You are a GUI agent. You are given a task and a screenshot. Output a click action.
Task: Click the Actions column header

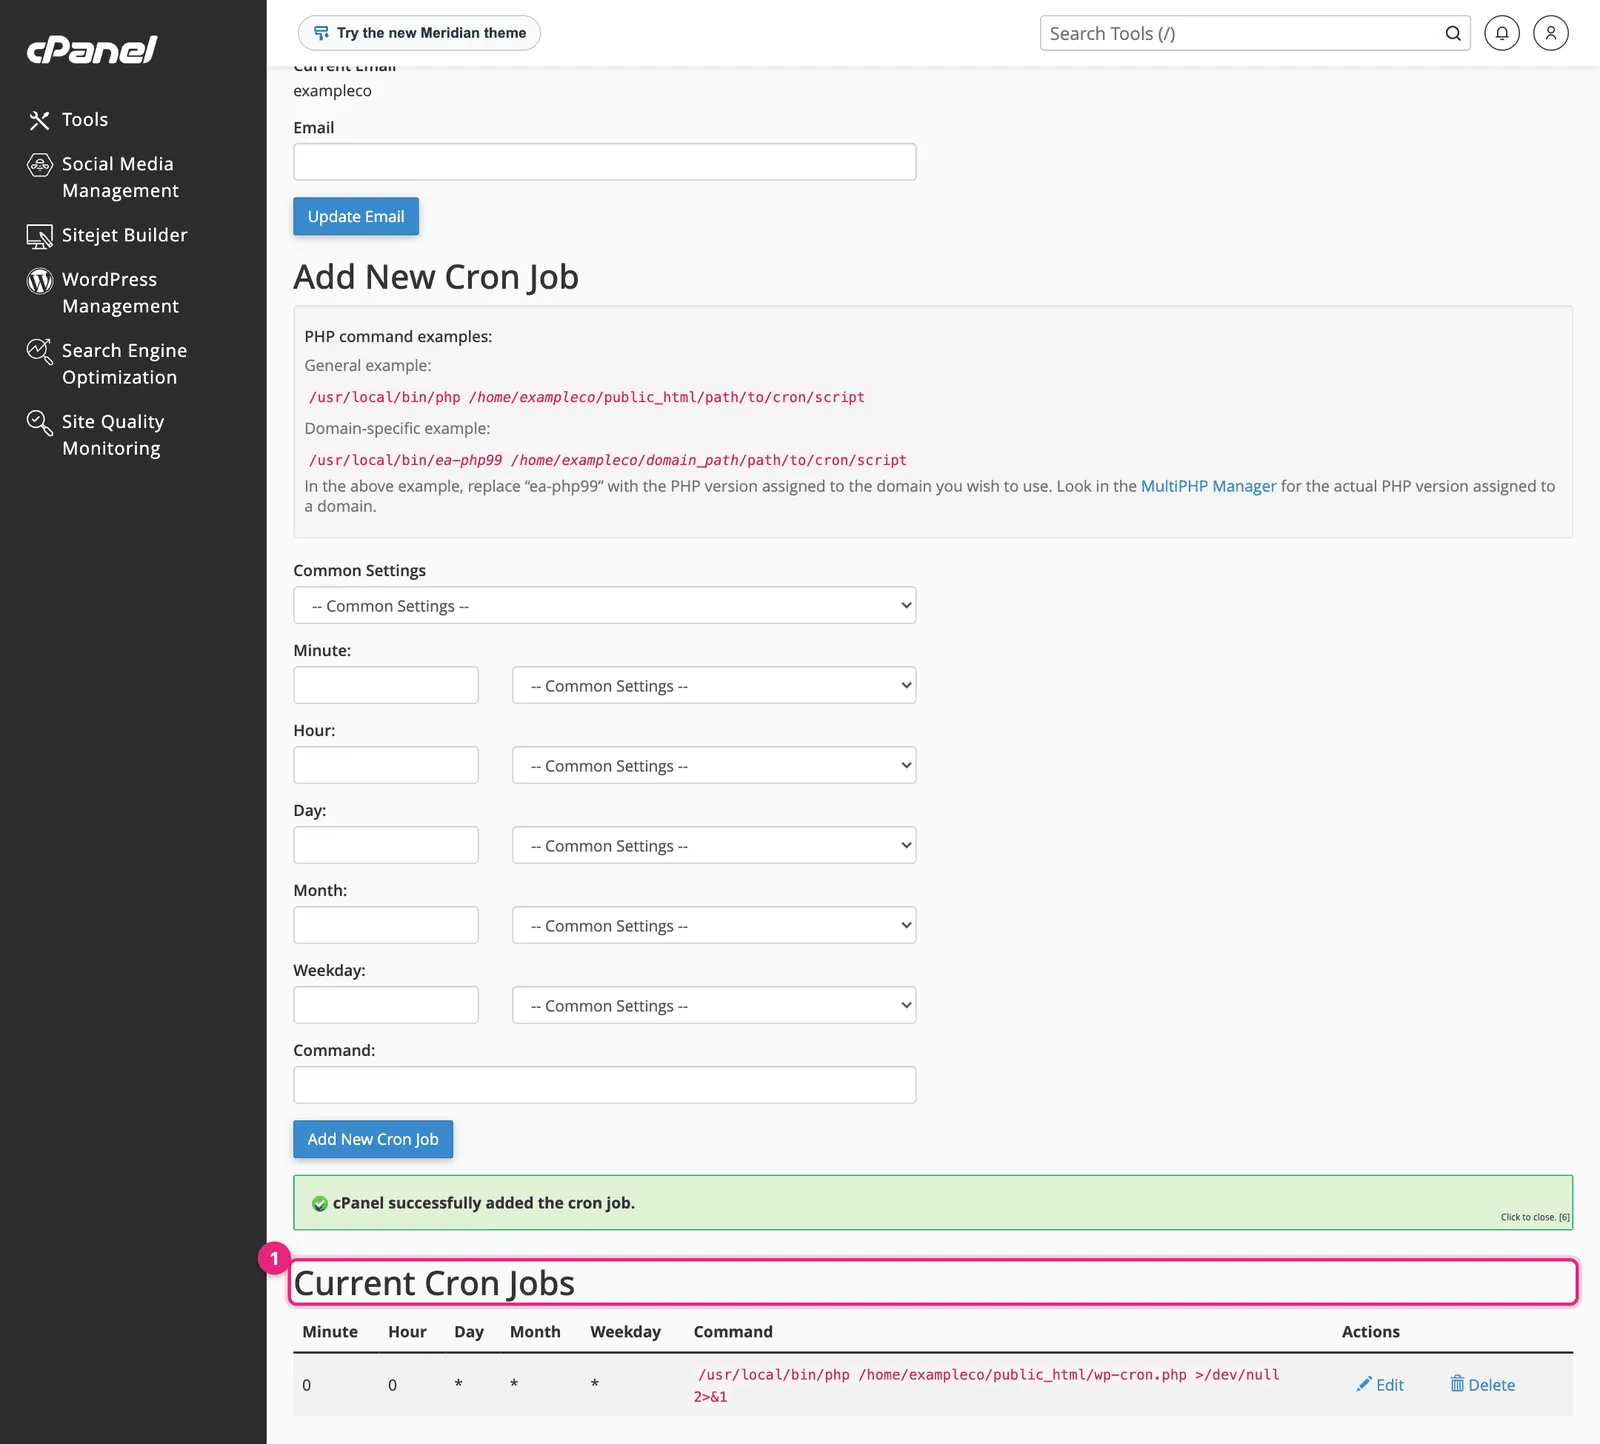pos(1370,1332)
